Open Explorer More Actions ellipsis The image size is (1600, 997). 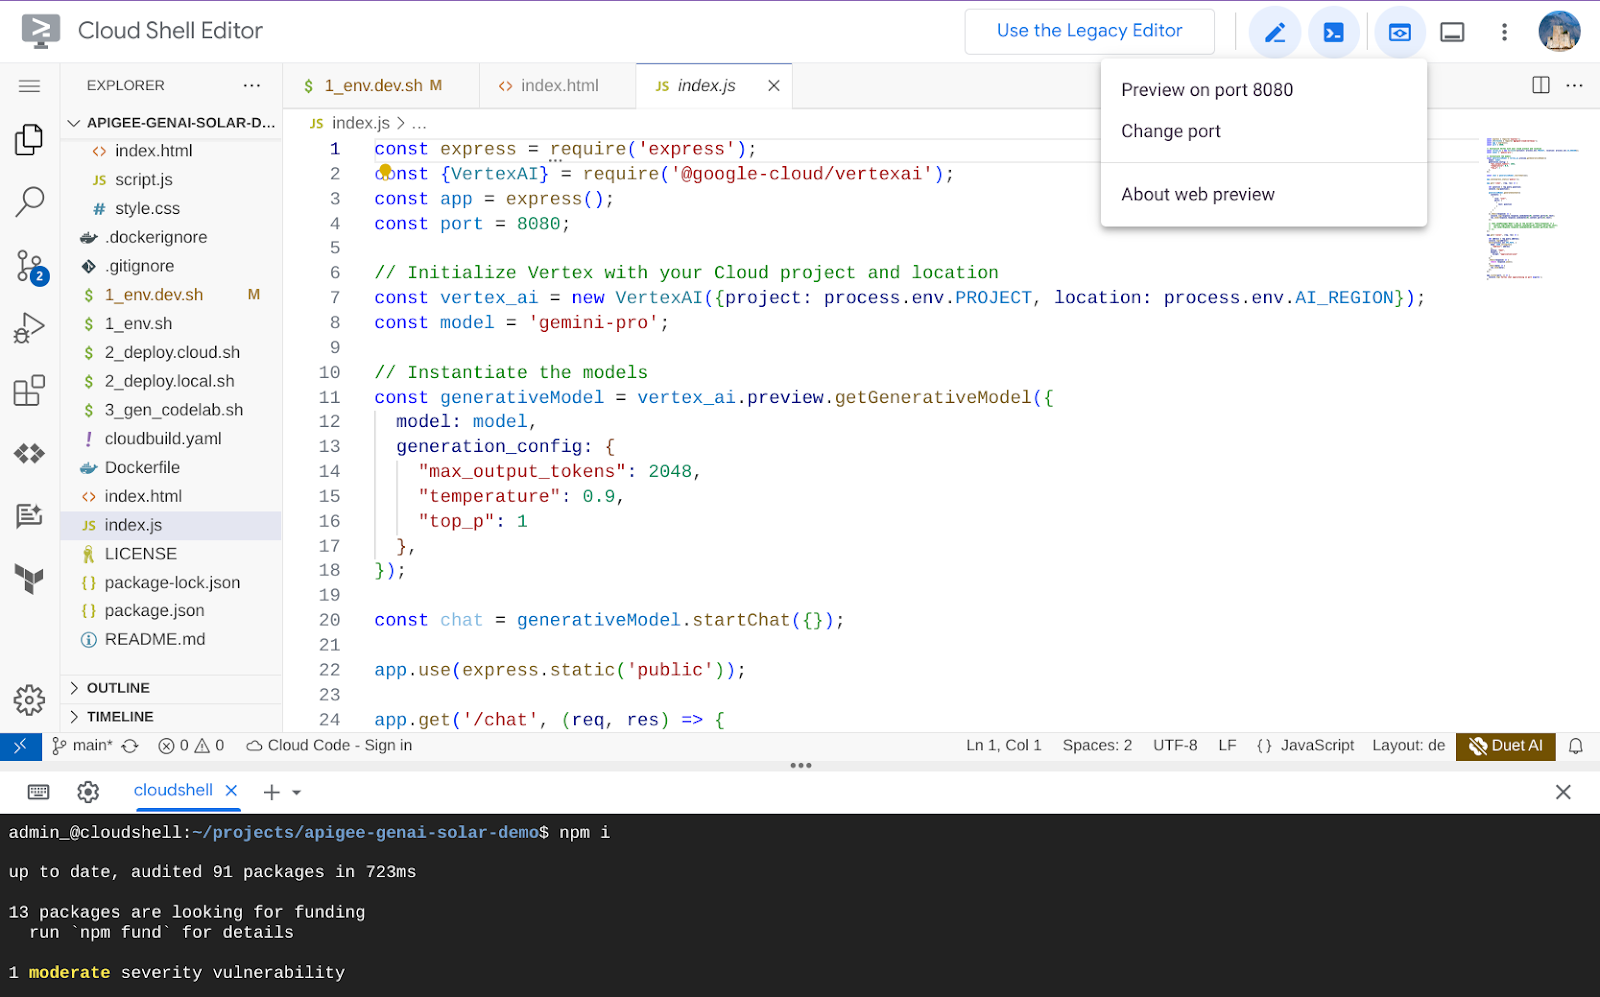(252, 85)
